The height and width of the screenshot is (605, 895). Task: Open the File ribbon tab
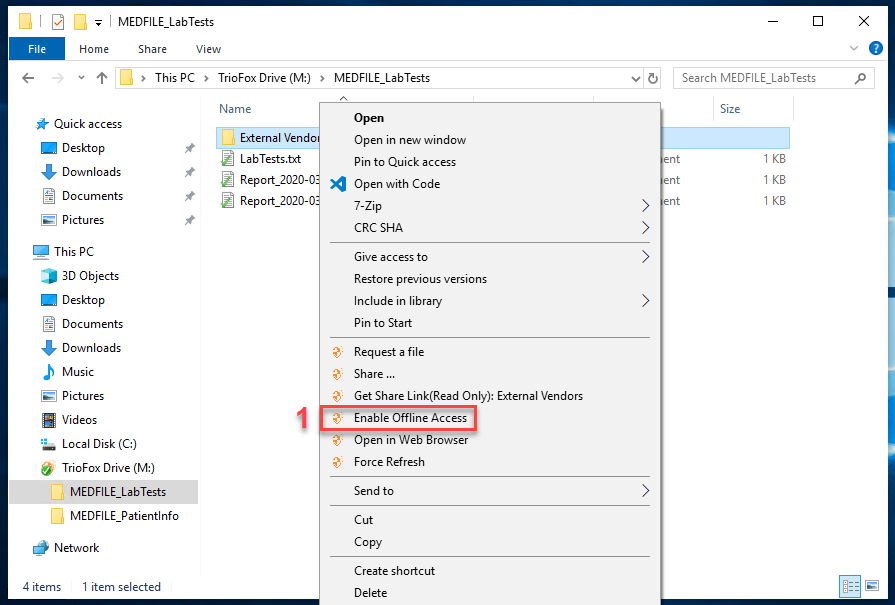coord(37,49)
